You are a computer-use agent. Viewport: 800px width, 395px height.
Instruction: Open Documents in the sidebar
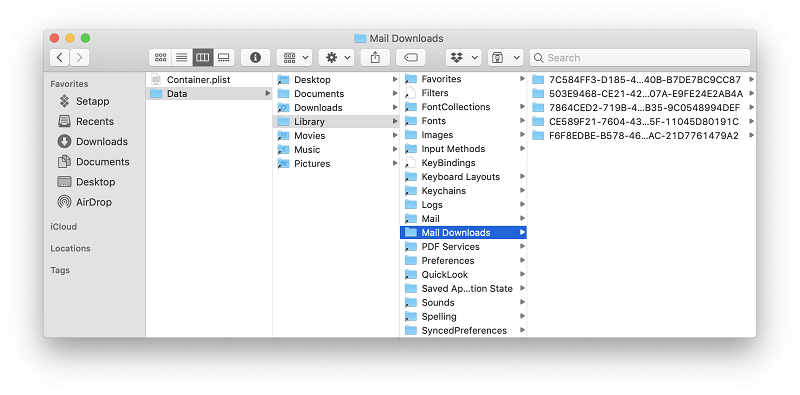tap(93, 162)
